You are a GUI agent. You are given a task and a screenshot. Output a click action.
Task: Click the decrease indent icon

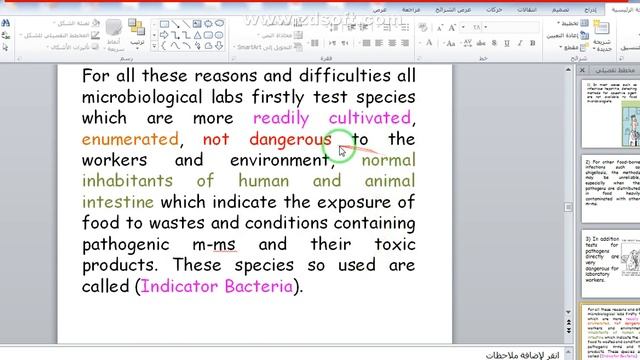pyautogui.click(x=364, y=27)
